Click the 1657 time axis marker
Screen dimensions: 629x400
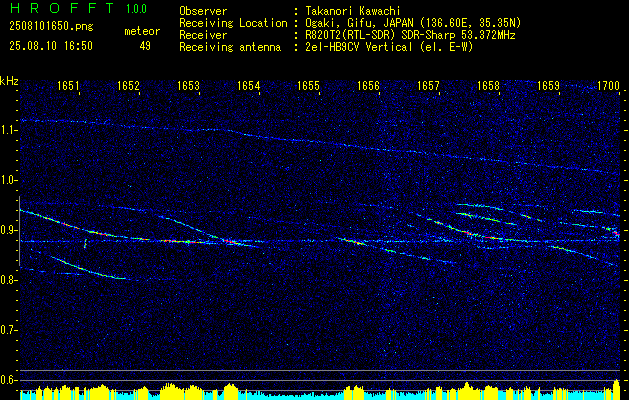[428, 85]
